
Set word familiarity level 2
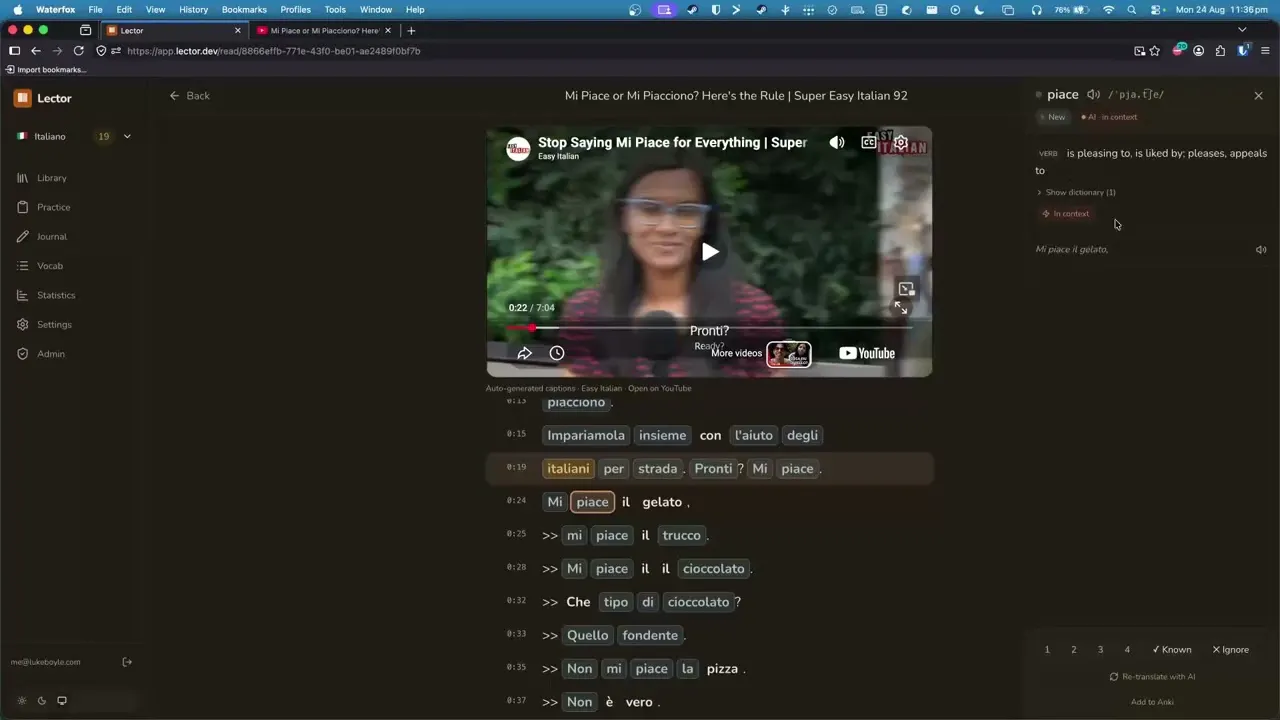point(1074,650)
